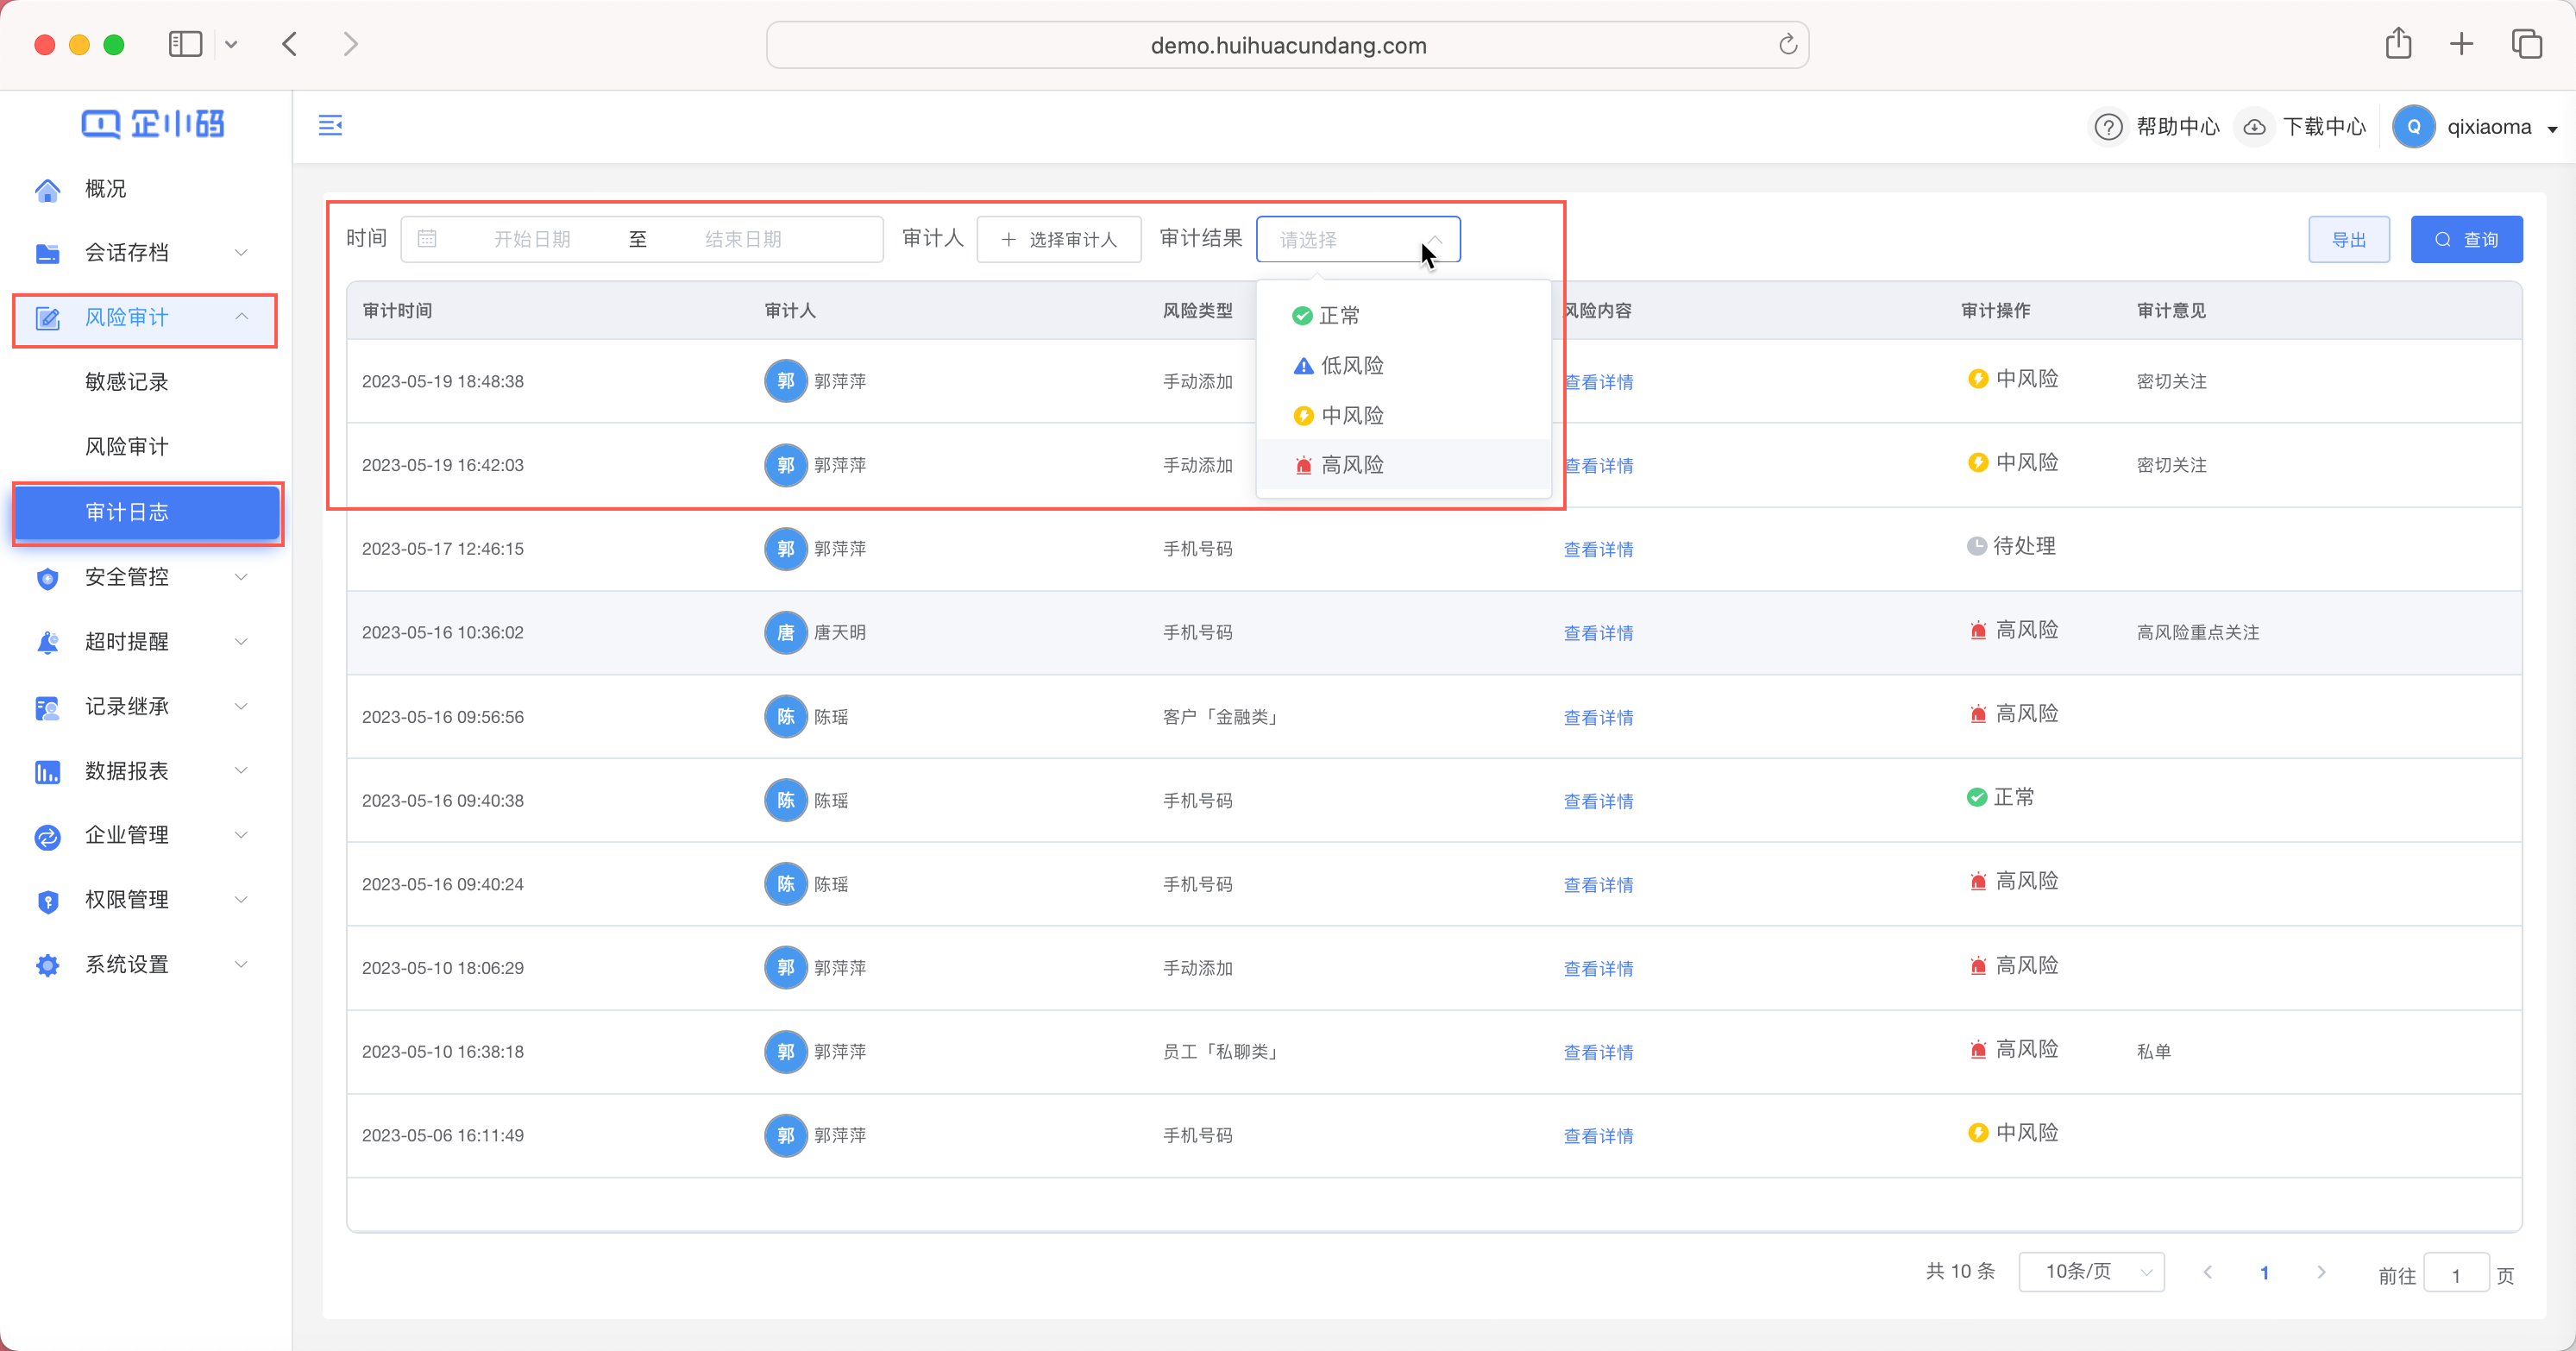
Task: Click the 查询 button
Action: click(x=2466, y=239)
